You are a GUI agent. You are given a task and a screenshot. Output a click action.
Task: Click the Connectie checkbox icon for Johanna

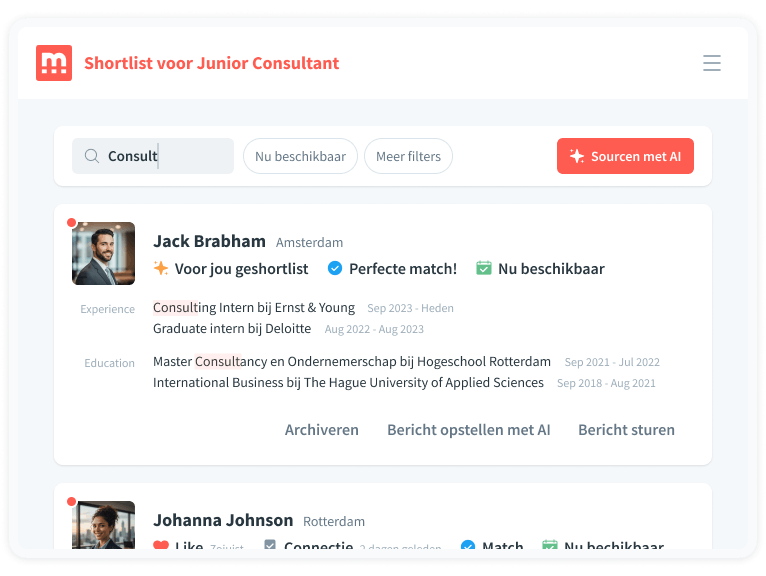click(x=270, y=546)
